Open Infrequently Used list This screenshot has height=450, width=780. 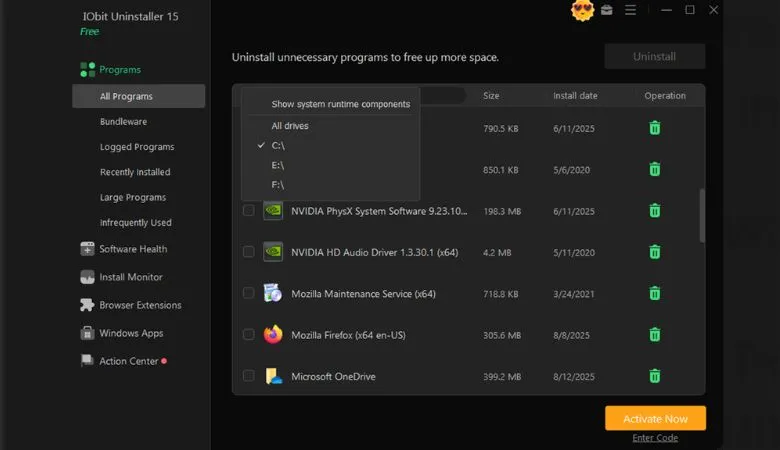tap(138, 223)
